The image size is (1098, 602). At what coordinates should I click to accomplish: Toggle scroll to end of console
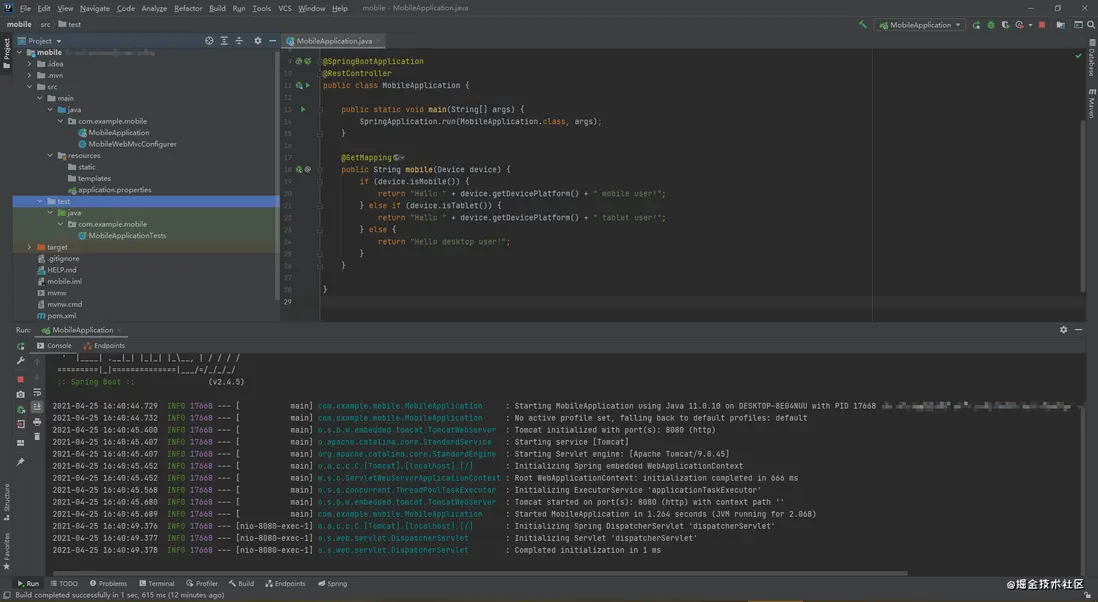pos(37,407)
